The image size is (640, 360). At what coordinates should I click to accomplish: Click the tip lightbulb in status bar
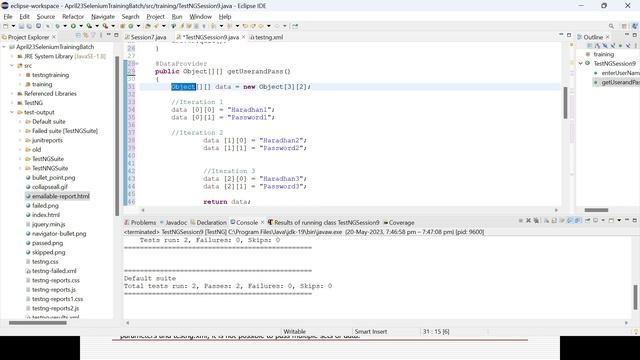coord(636,331)
